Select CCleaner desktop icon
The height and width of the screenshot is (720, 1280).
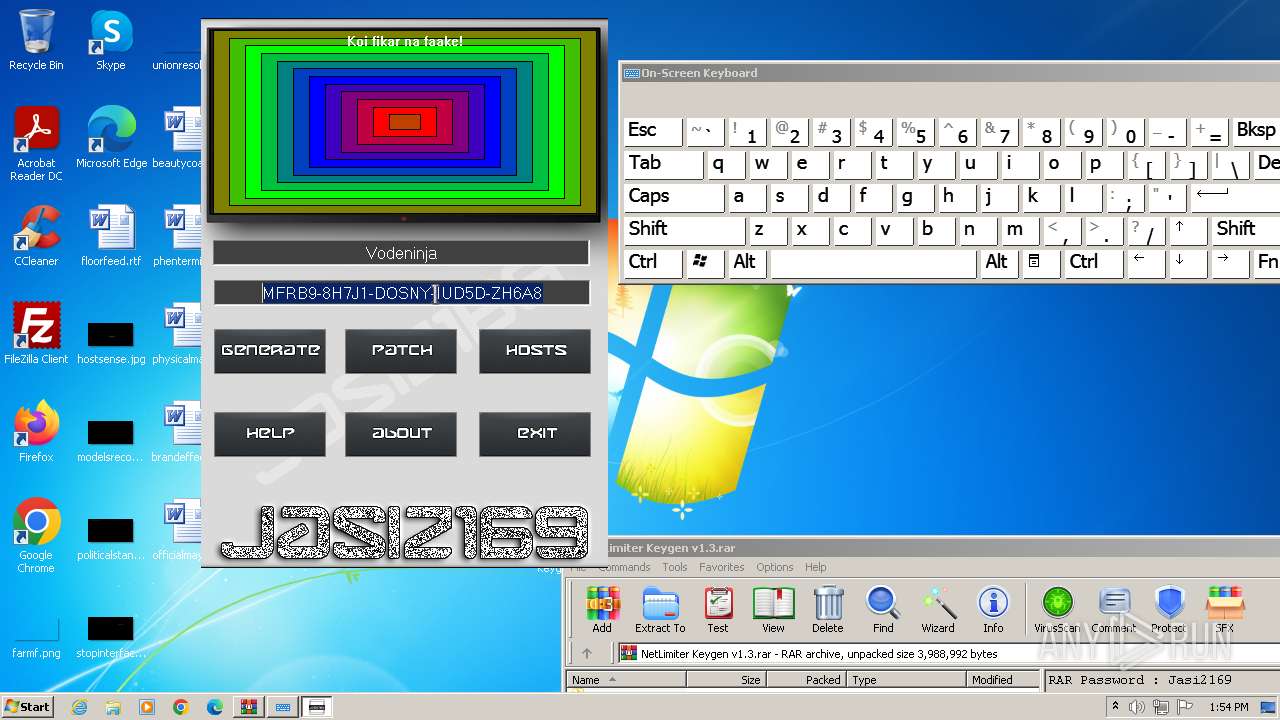36,236
